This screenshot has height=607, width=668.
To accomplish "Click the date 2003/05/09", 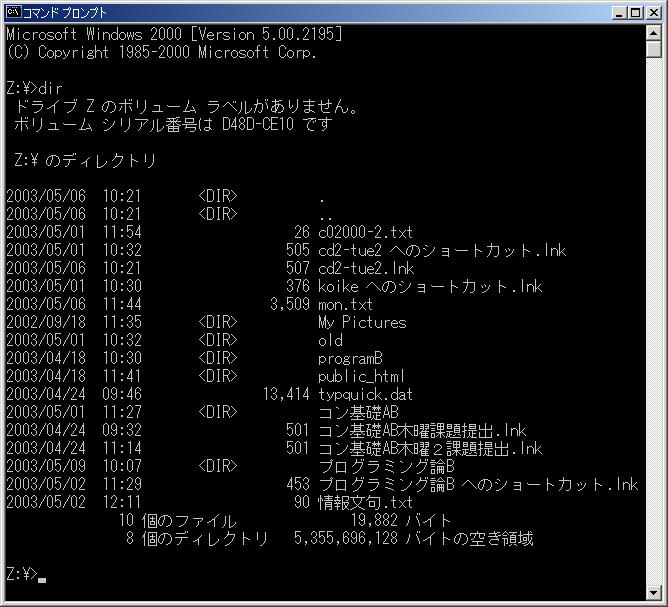I will (x=46, y=466).
